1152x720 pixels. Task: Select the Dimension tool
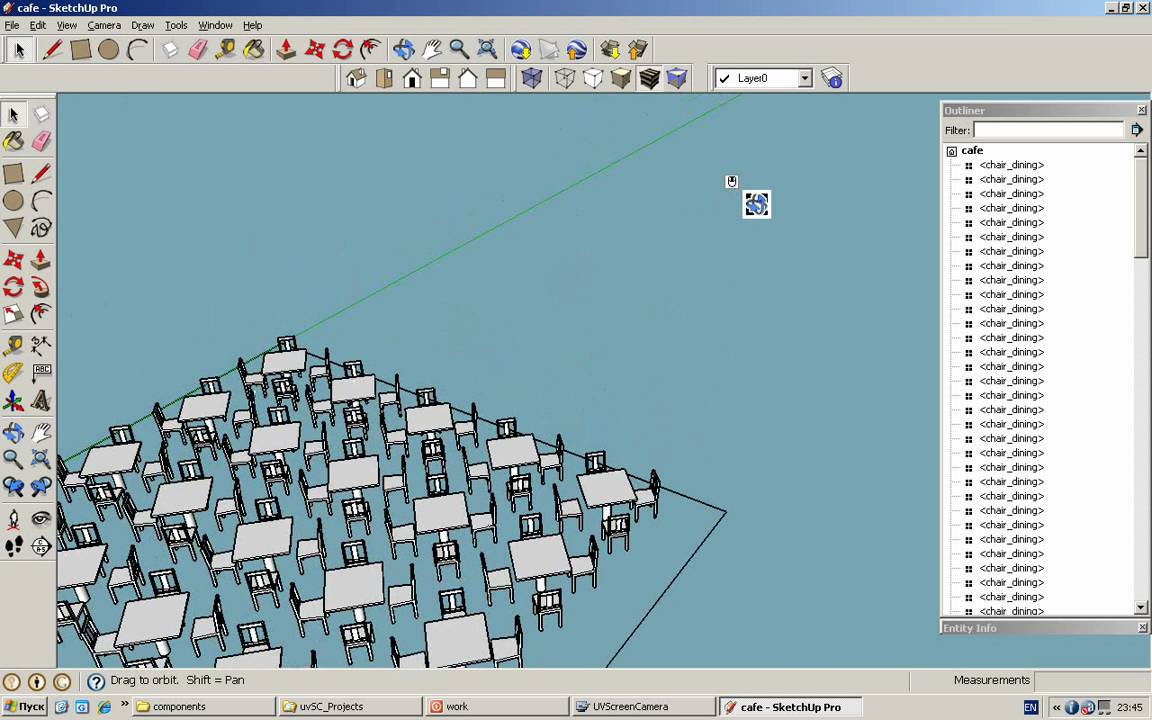pos(41,344)
